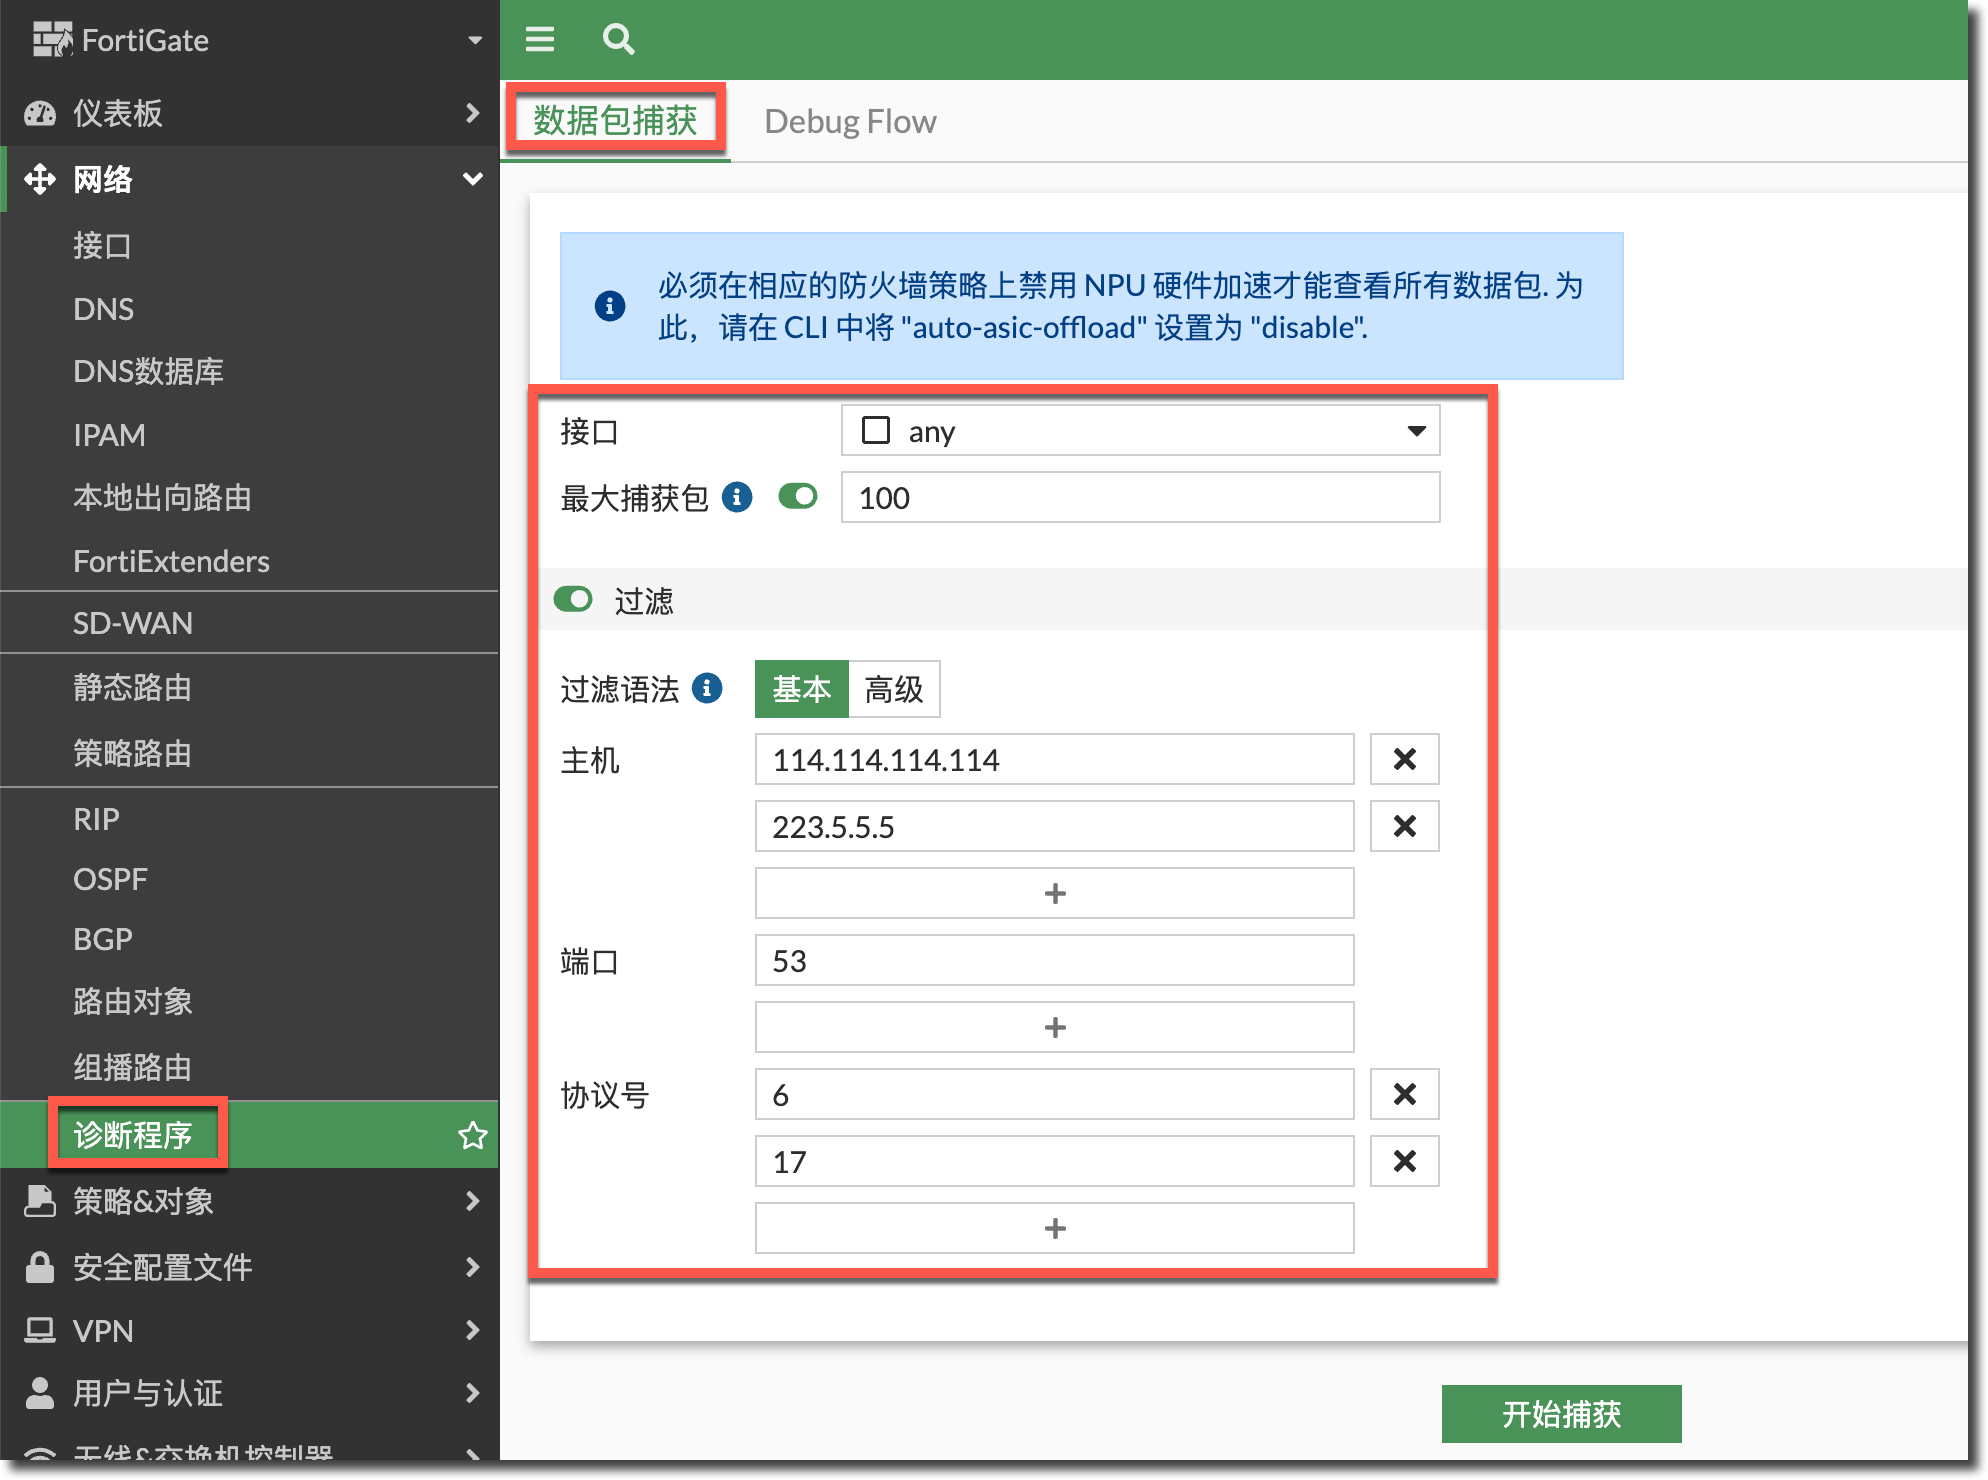This screenshot has height=1480, width=1988.
Task: Click the favorite star next to 诊断程序
Action: [472, 1135]
